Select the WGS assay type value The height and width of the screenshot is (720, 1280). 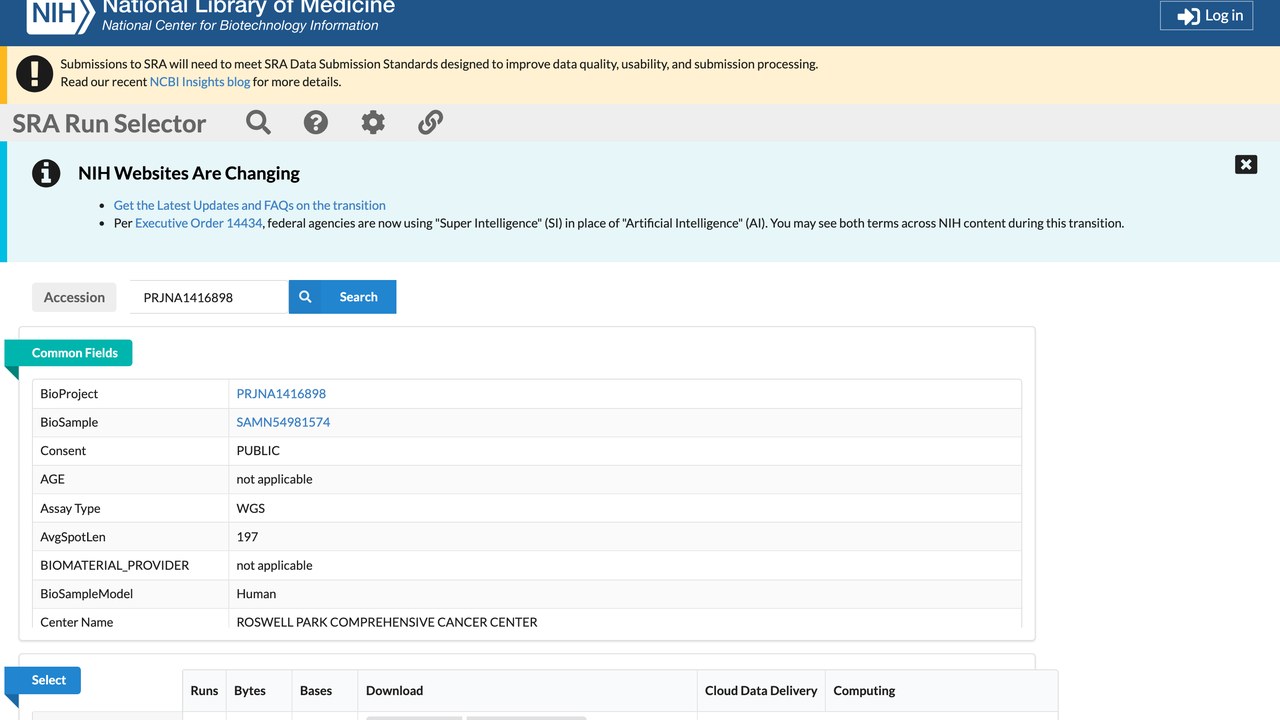click(x=251, y=508)
